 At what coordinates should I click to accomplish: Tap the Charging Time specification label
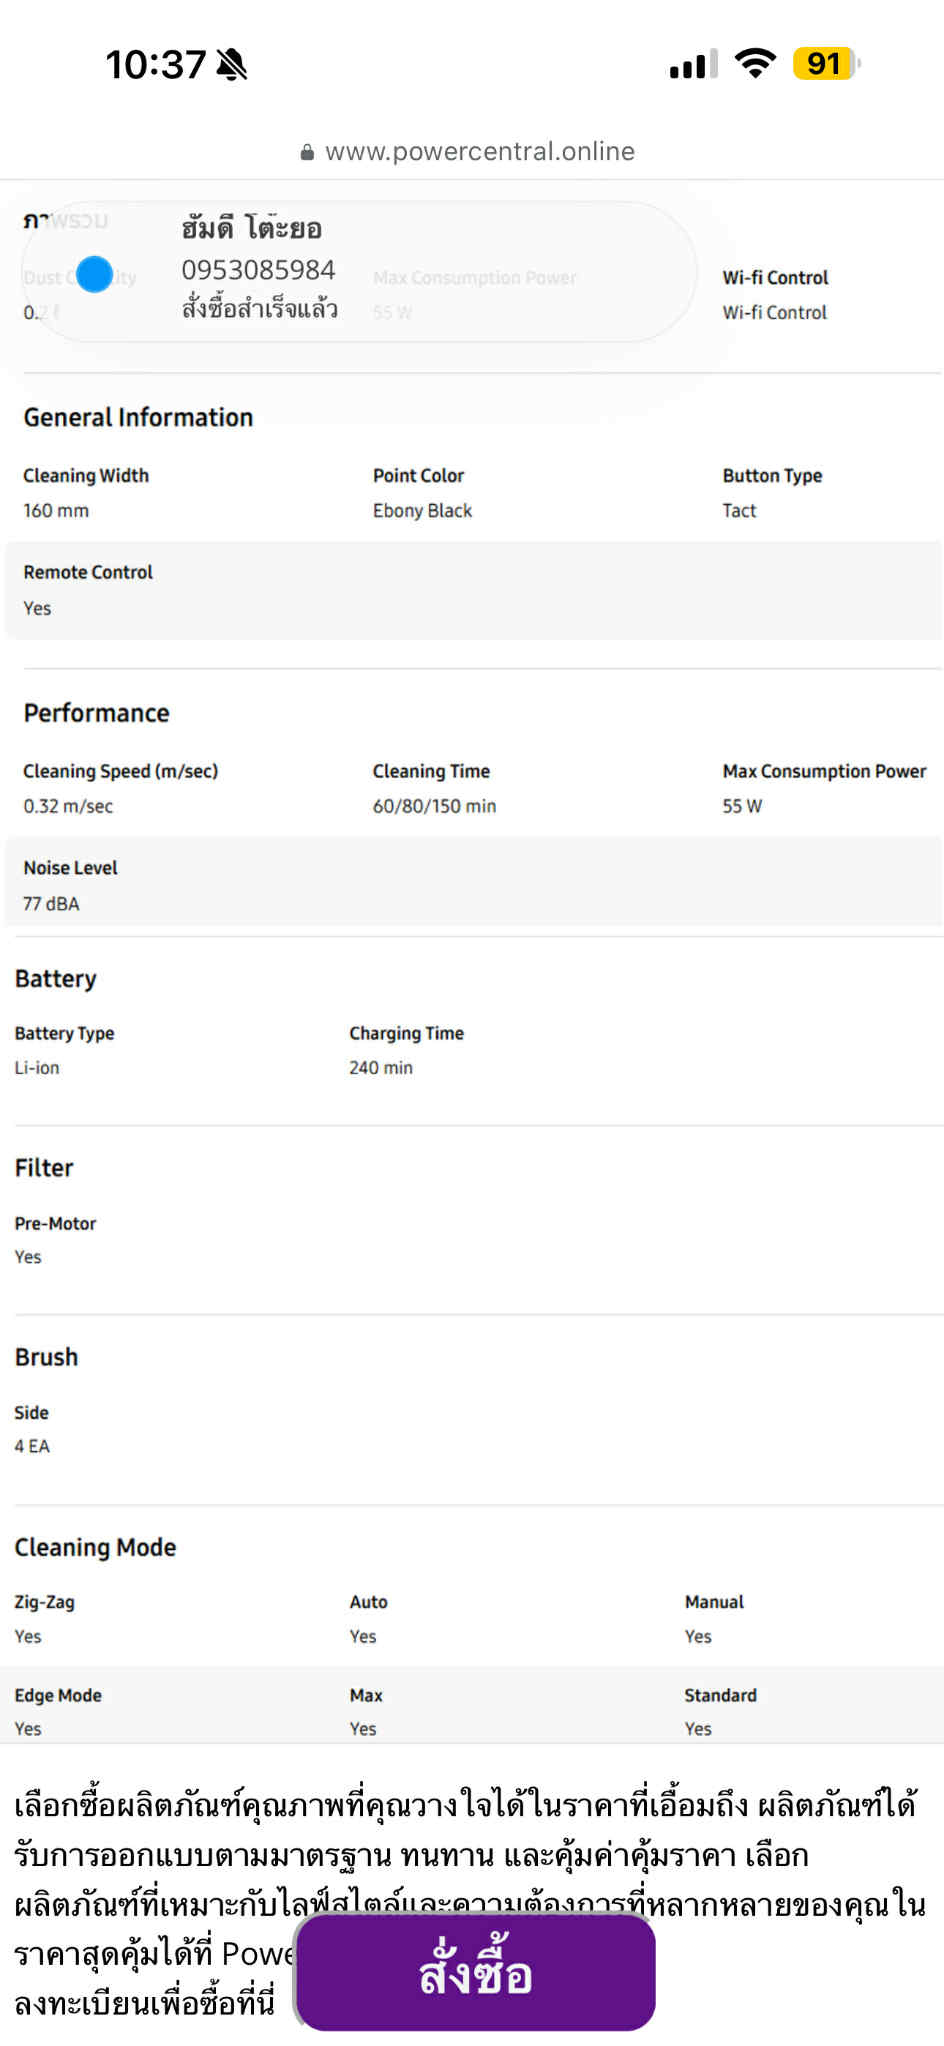[406, 1033]
